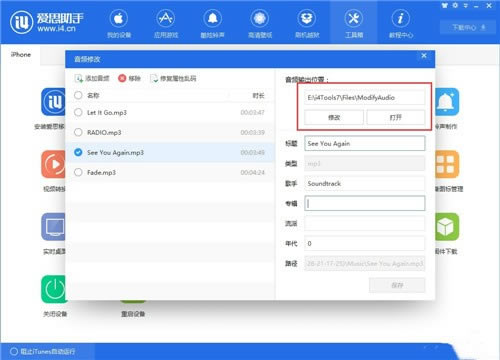Open the flash and jailbreak box icon
Viewport: 500px width, 360px height.
(x=307, y=19)
